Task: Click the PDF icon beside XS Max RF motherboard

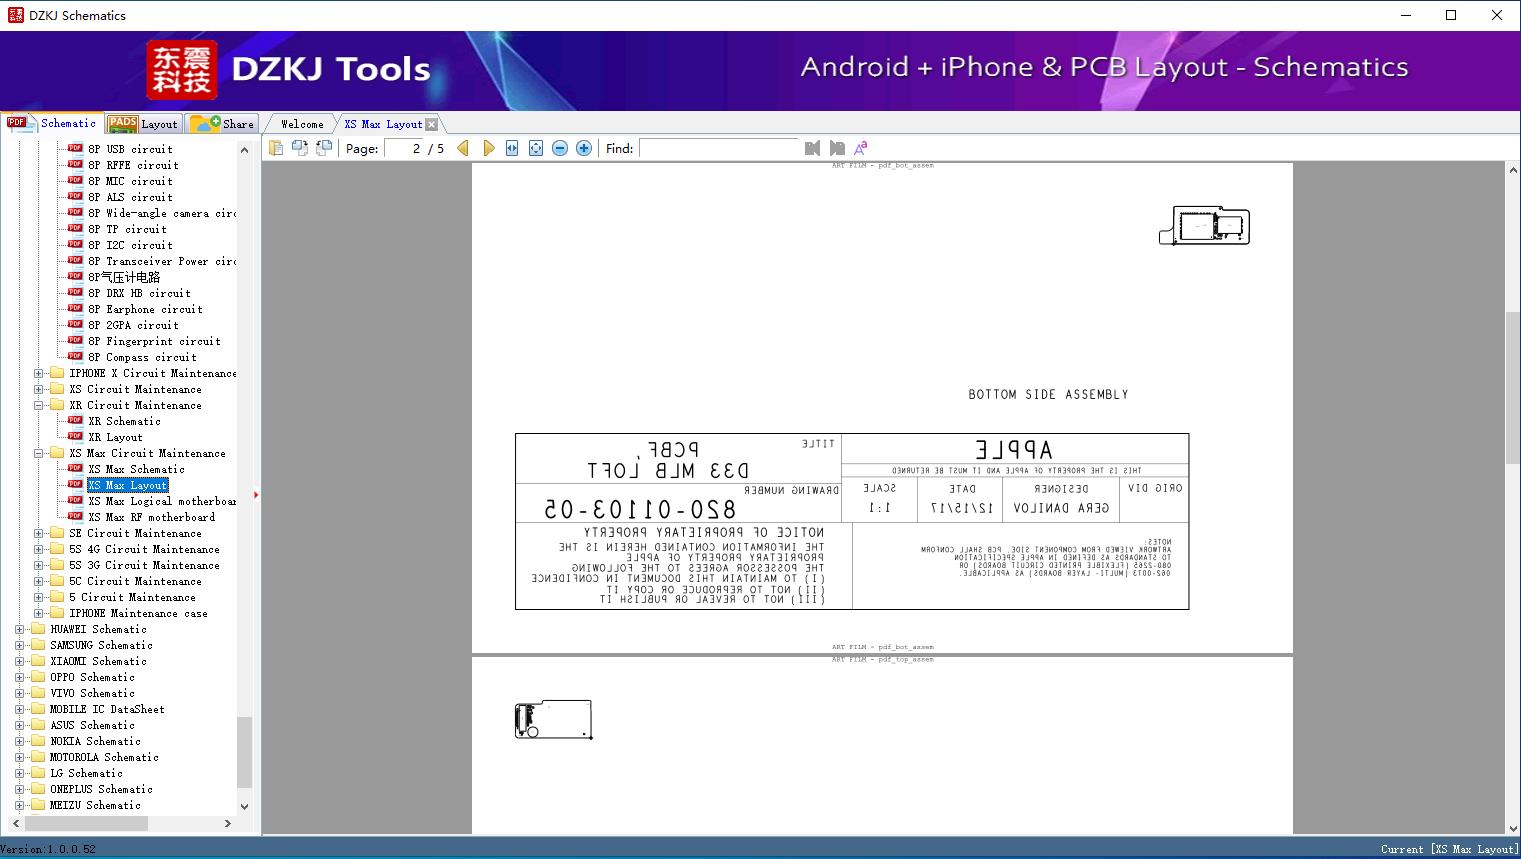Action: [x=75, y=517]
